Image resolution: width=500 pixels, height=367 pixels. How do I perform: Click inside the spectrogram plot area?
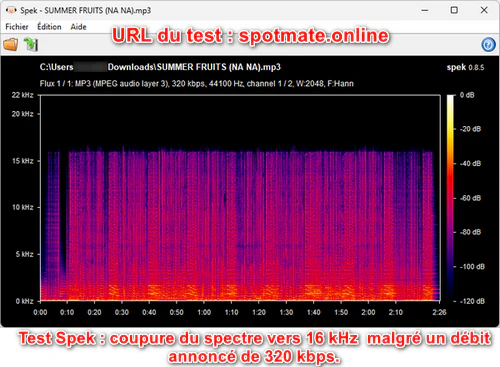click(240, 198)
